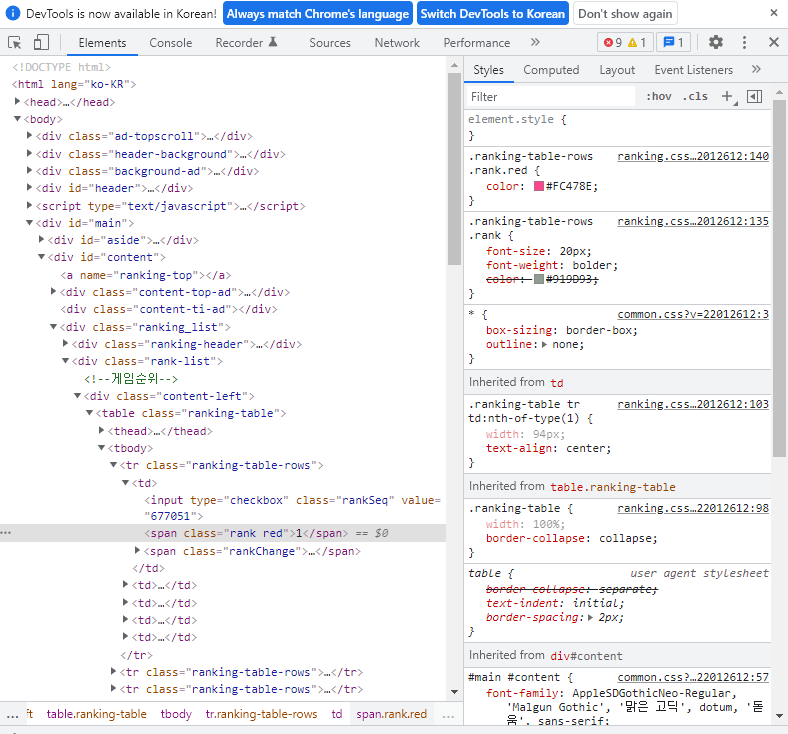This screenshot has width=788, height=734.
Task: Switch to the Computed styles tab
Action: tap(551, 70)
